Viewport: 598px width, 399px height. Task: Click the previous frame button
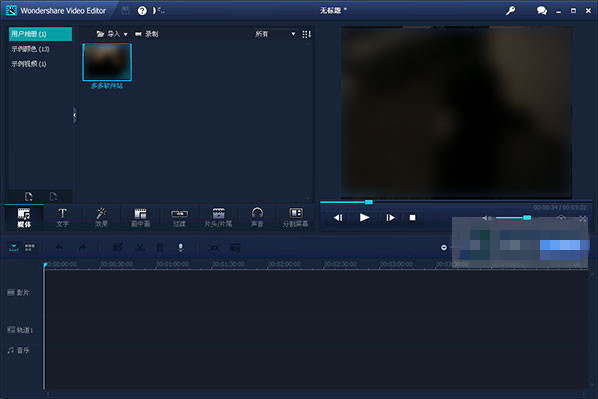tap(338, 218)
